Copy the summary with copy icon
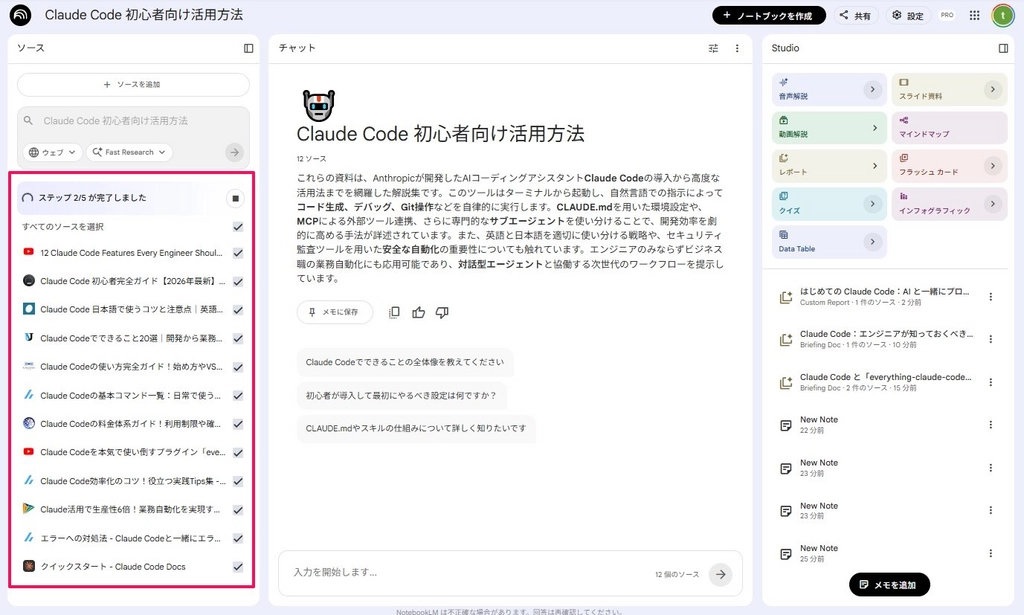The width and height of the screenshot is (1024, 615). pyautogui.click(x=394, y=313)
